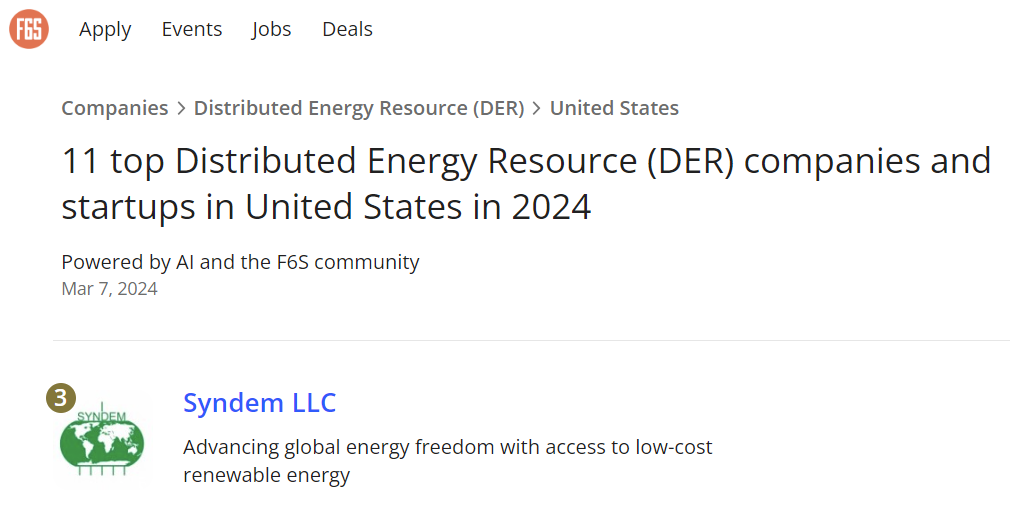The width and height of the screenshot is (1010, 530).
Task: Click the Mar 7, 2024 date
Action: coord(110,289)
